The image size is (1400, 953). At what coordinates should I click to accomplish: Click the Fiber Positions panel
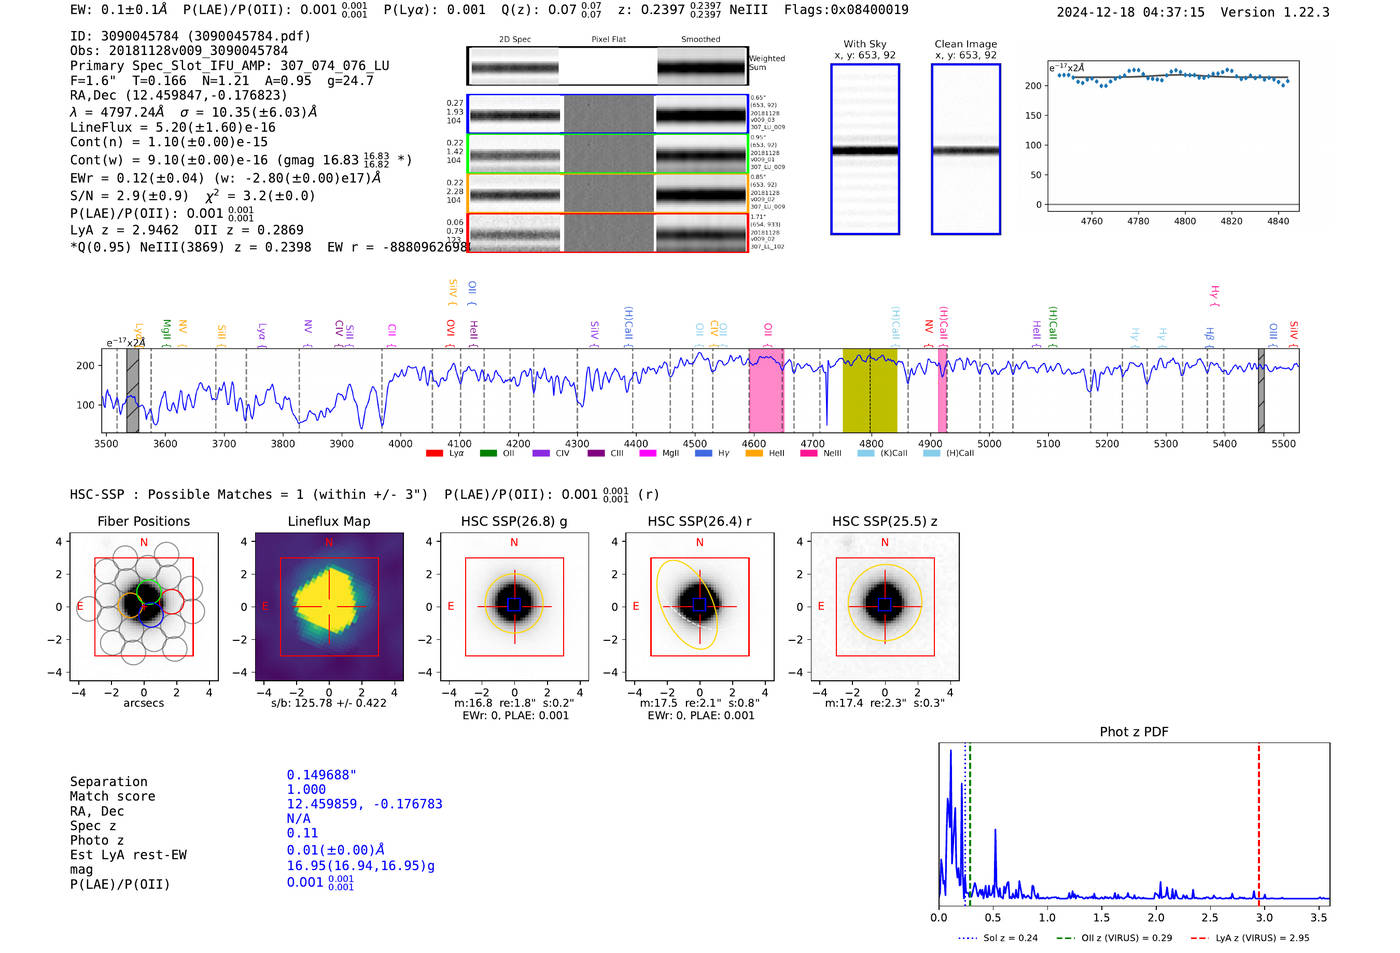click(143, 607)
